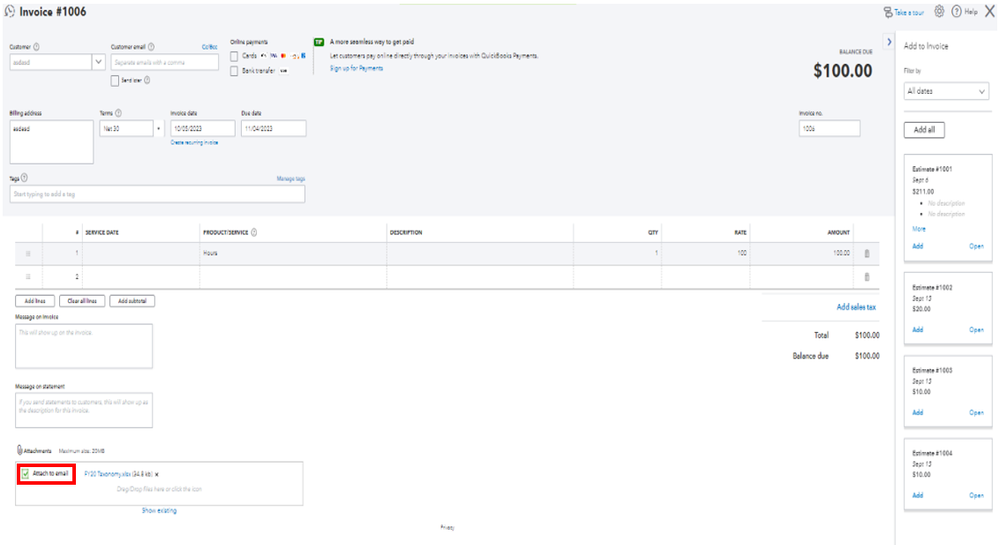999x545 pixels.
Task: Click the Help question mark icon
Action: coord(956,11)
